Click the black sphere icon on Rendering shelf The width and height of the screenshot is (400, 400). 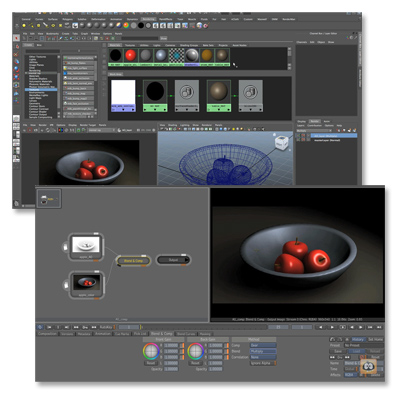(141, 25)
